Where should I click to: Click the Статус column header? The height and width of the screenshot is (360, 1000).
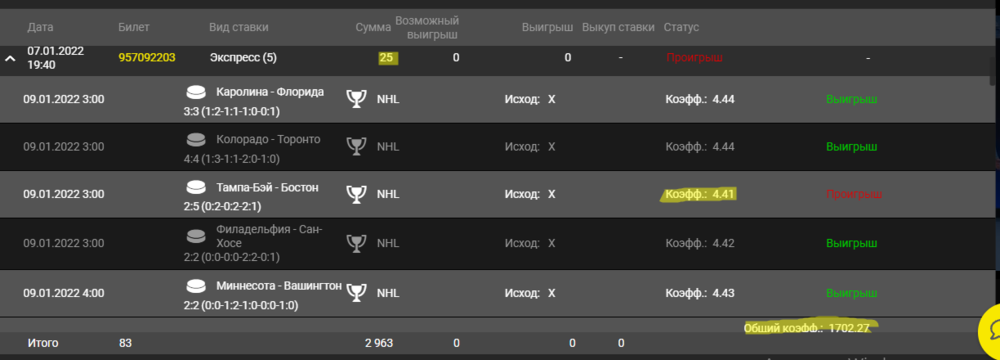[x=681, y=27]
